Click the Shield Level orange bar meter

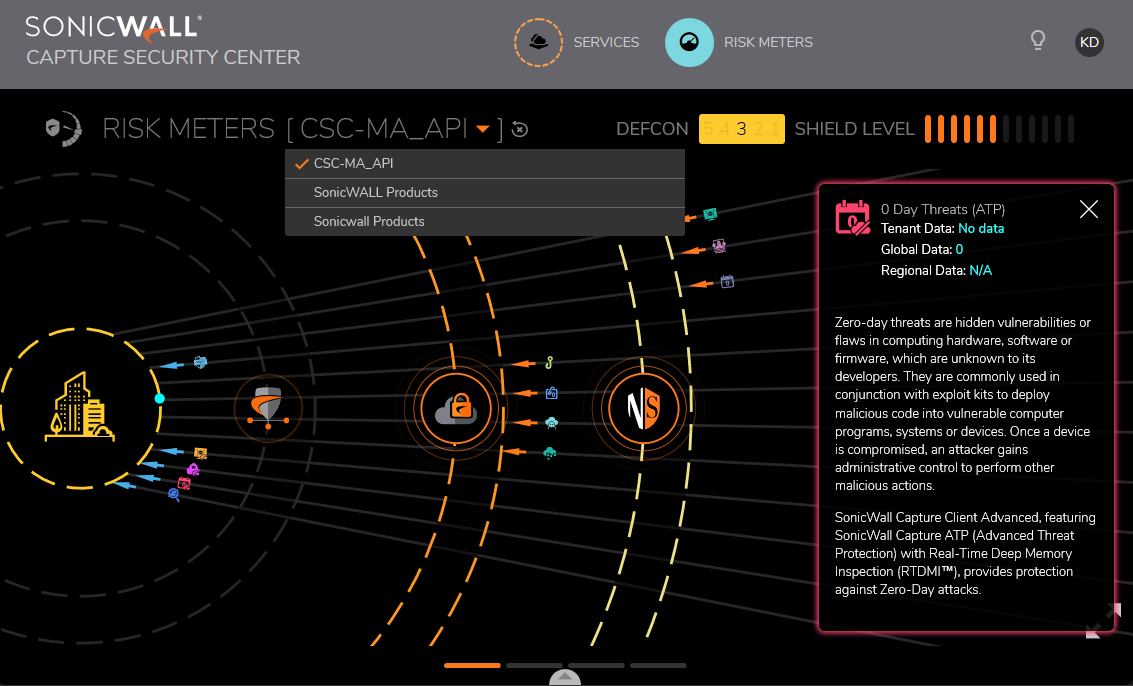click(999, 129)
